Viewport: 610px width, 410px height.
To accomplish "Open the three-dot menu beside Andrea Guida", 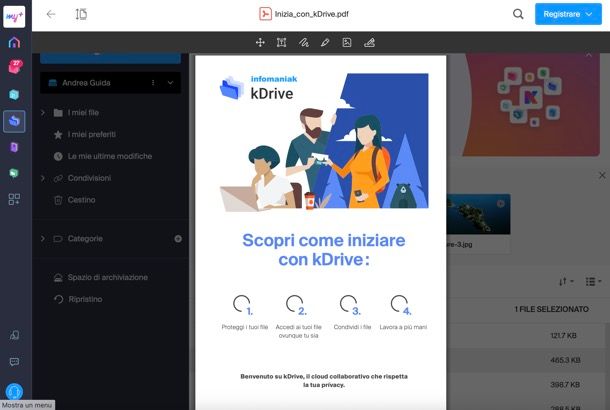I will [153, 83].
